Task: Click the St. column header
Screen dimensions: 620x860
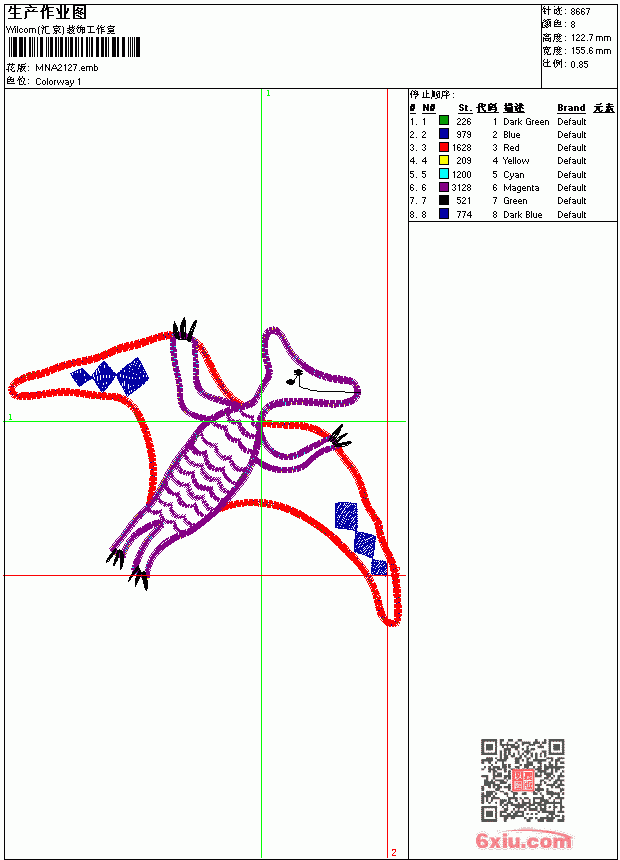Action: pyautogui.click(x=465, y=108)
